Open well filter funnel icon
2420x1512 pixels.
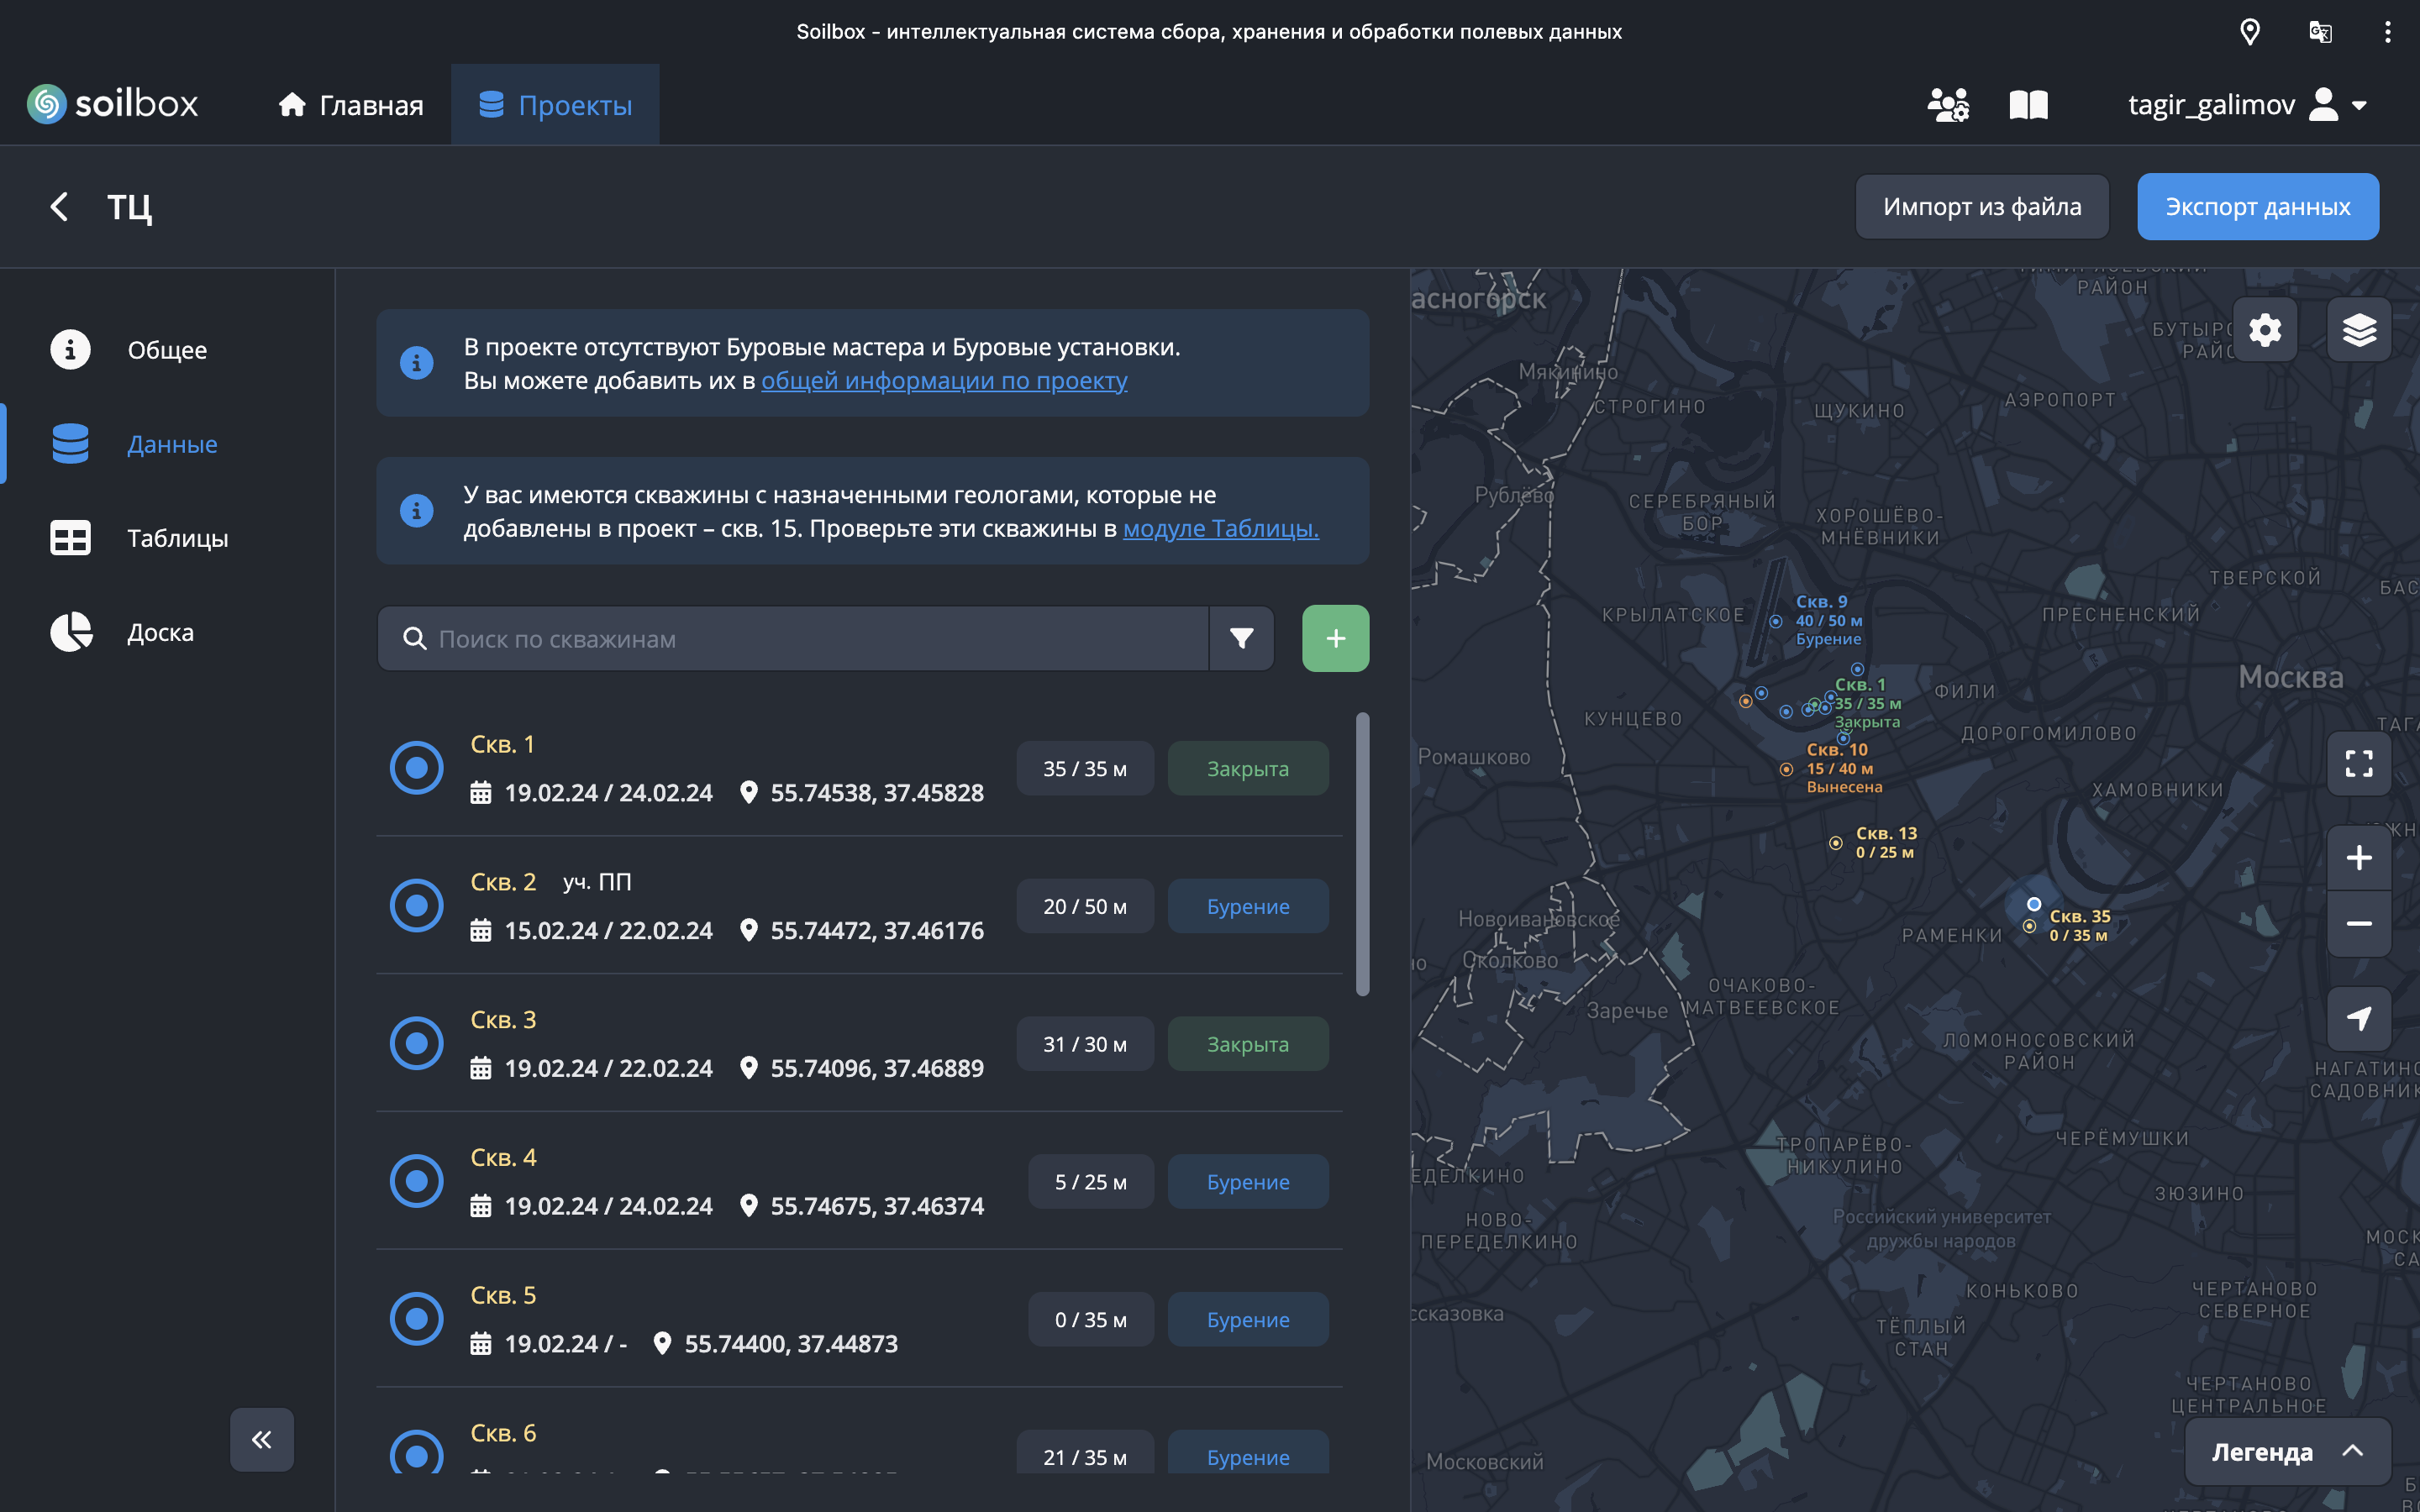(1241, 639)
